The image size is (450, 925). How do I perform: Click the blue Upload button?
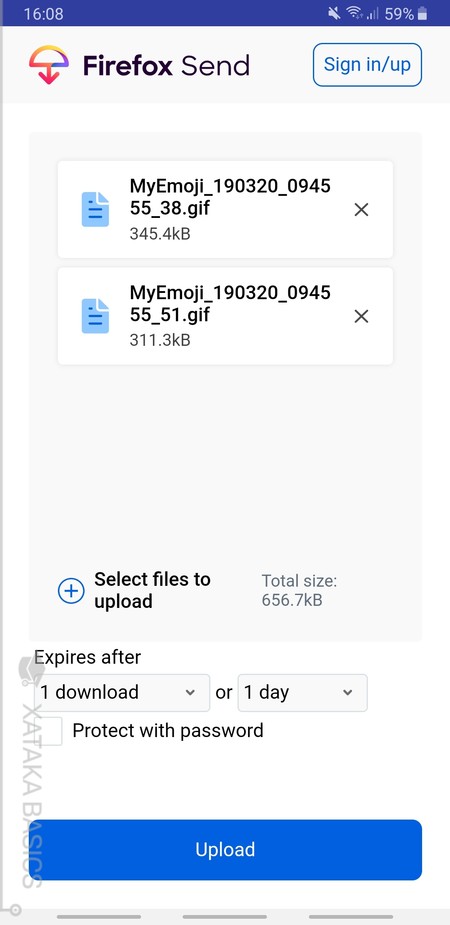pyautogui.click(x=225, y=849)
